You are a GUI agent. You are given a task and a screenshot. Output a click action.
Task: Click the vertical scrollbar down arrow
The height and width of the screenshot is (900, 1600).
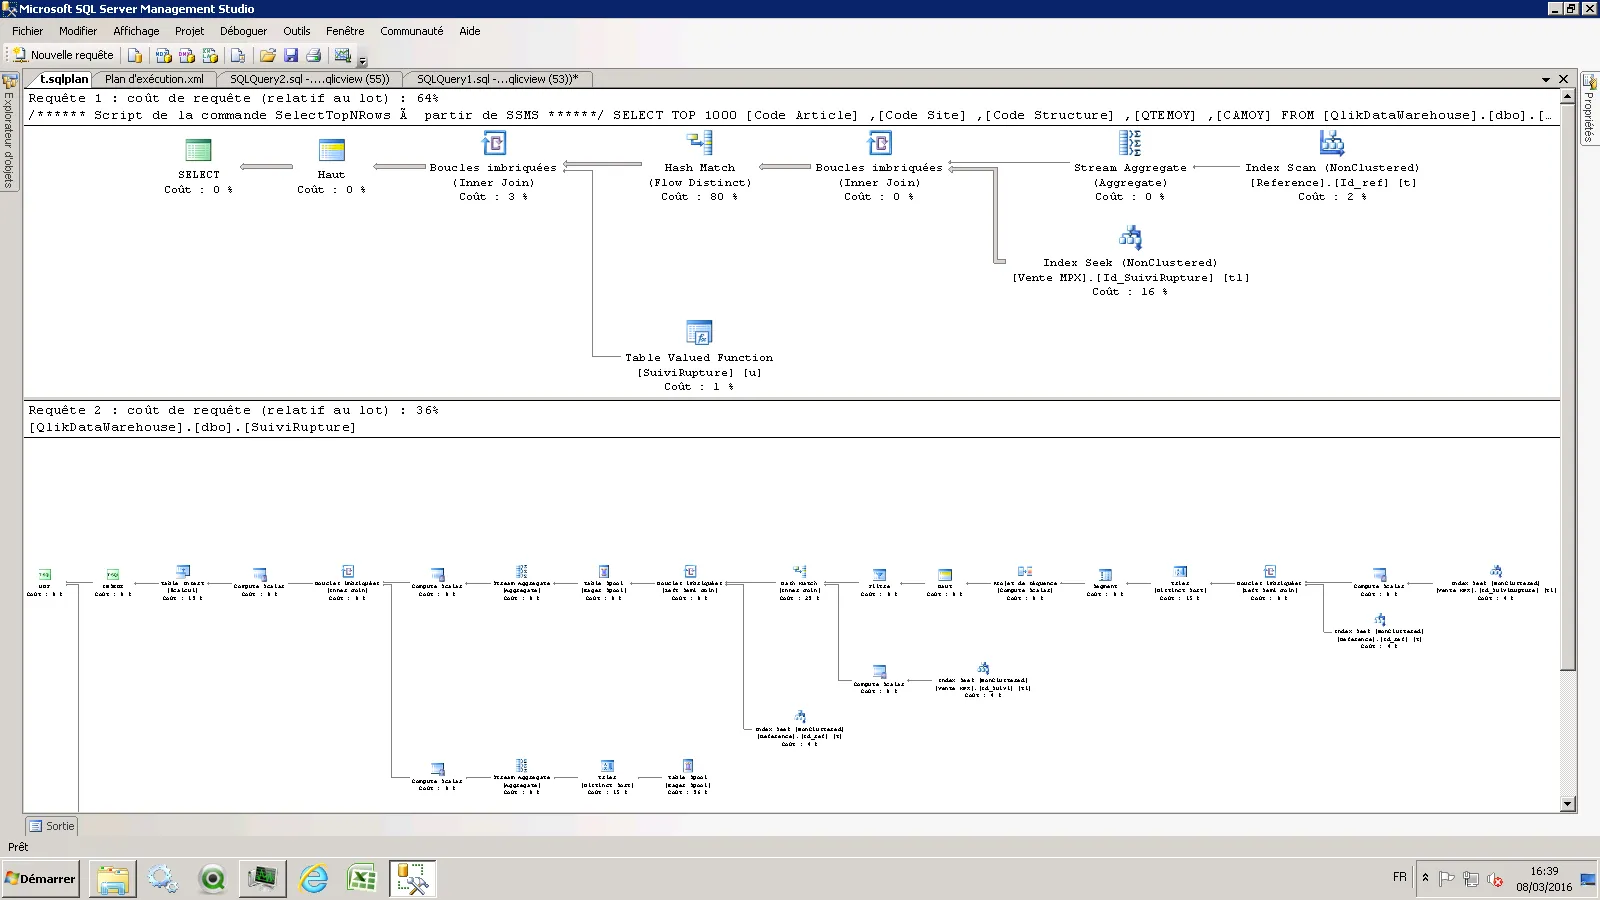point(1567,804)
